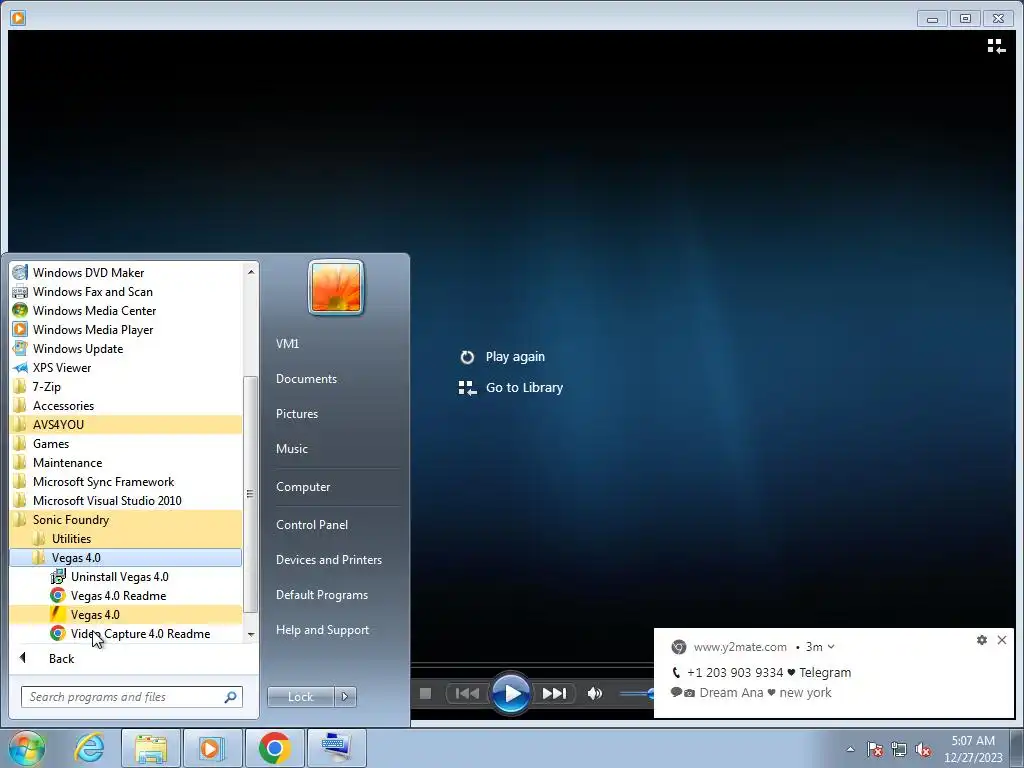The height and width of the screenshot is (768, 1024).
Task: Click the Next track button
Action: (554, 693)
